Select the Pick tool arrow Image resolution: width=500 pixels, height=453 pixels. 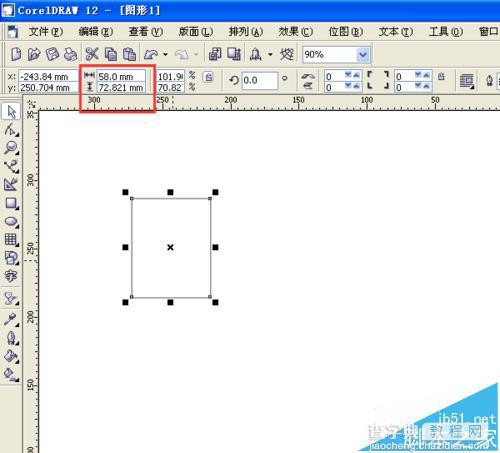click(x=11, y=111)
